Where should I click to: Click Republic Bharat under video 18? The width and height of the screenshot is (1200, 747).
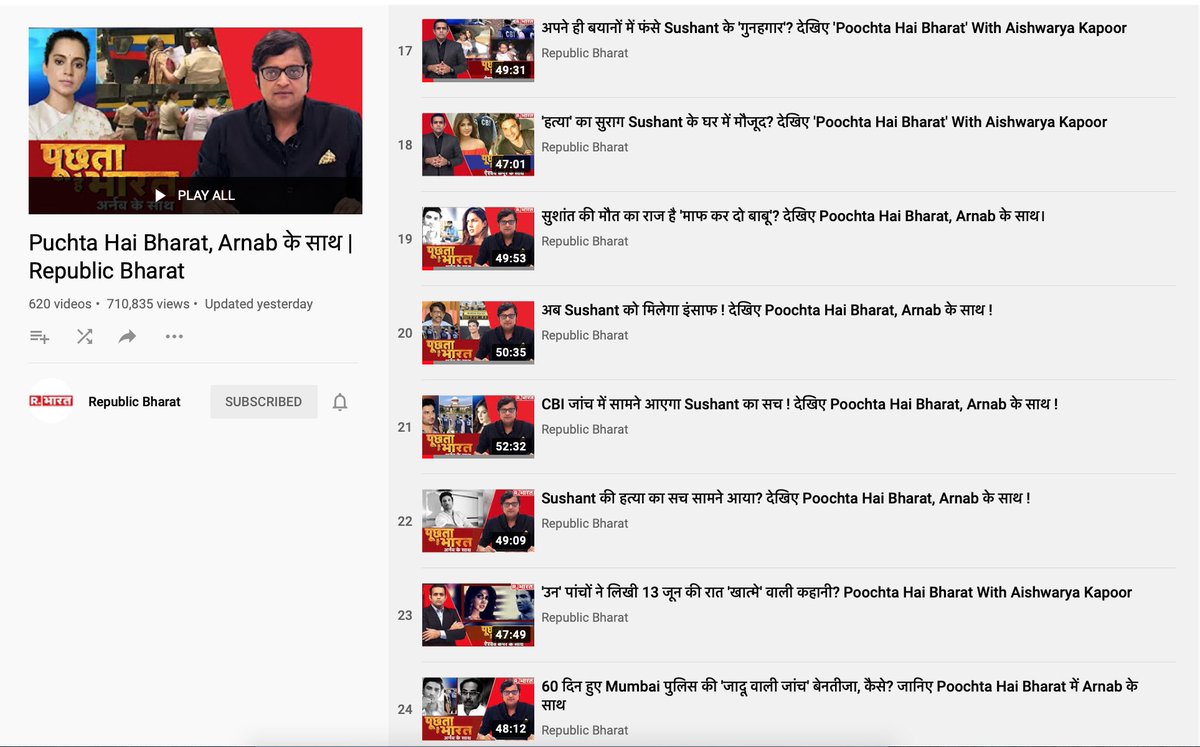(585, 147)
